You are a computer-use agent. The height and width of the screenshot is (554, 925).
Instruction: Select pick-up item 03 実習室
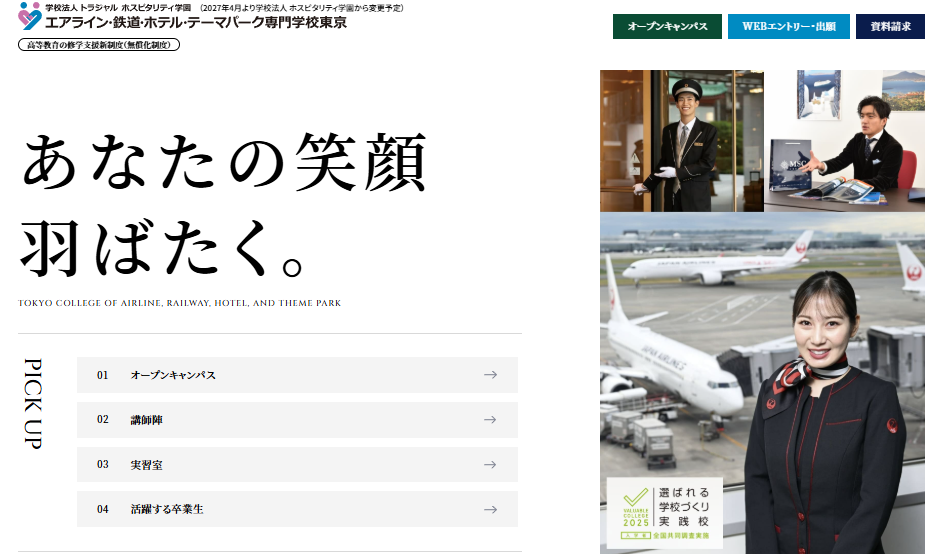pyautogui.click(x=297, y=464)
